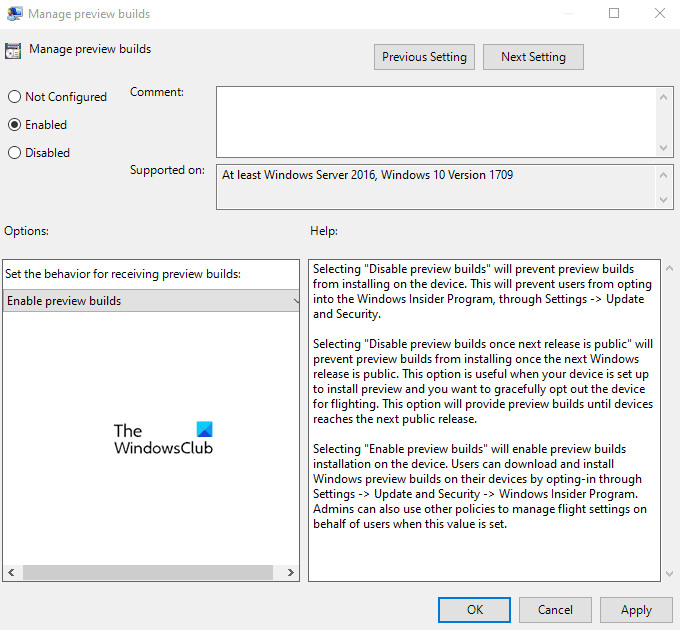The width and height of the screenshot is (680, 630).
Task: Click the 'Selecting "Enable preview builds"' help paragraph
Action: pos(480,486)
